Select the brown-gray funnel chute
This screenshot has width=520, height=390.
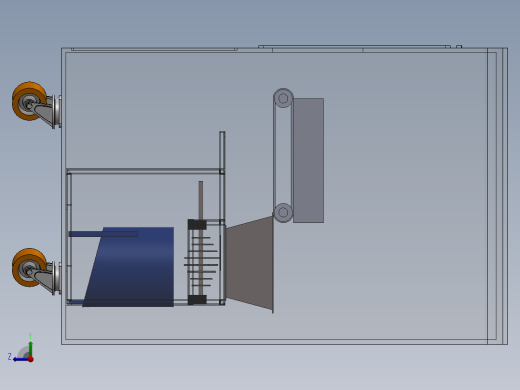click(250, 264)
